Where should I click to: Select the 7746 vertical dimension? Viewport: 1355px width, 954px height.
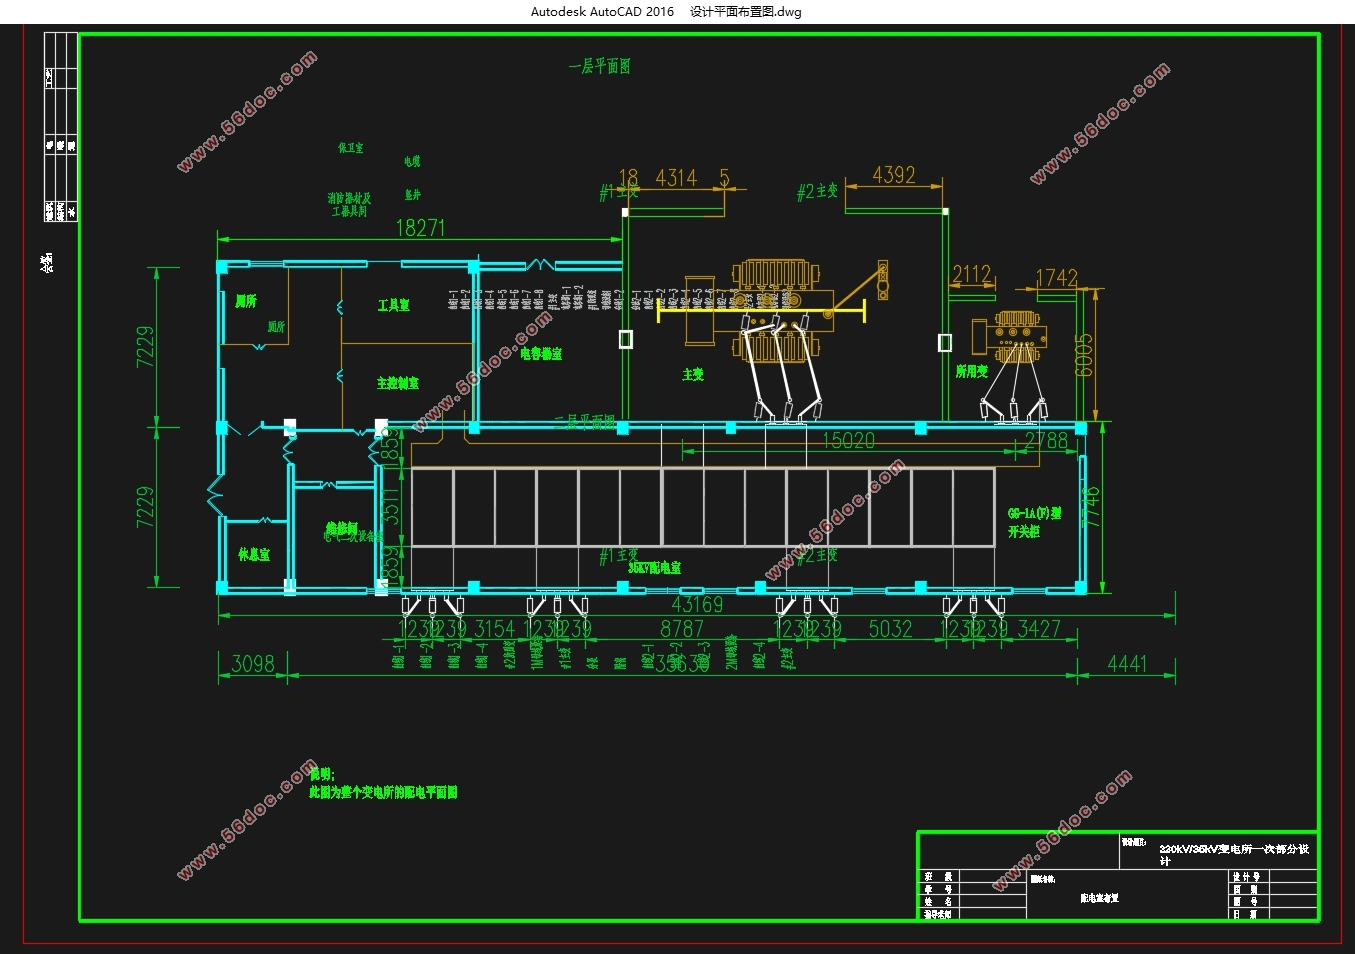tap(1091, 507)
